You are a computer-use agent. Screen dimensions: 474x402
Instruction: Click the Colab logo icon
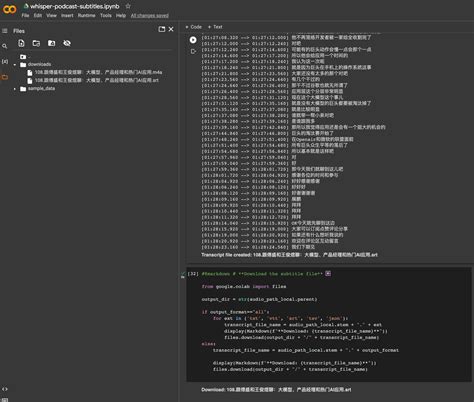9,9
